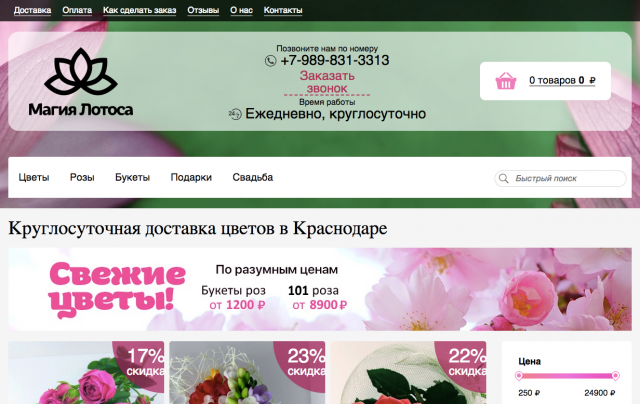The height and width of the screenshot is (404, 640).
Task: Open product with 23% скидка badge
Action: pos(247,373)
